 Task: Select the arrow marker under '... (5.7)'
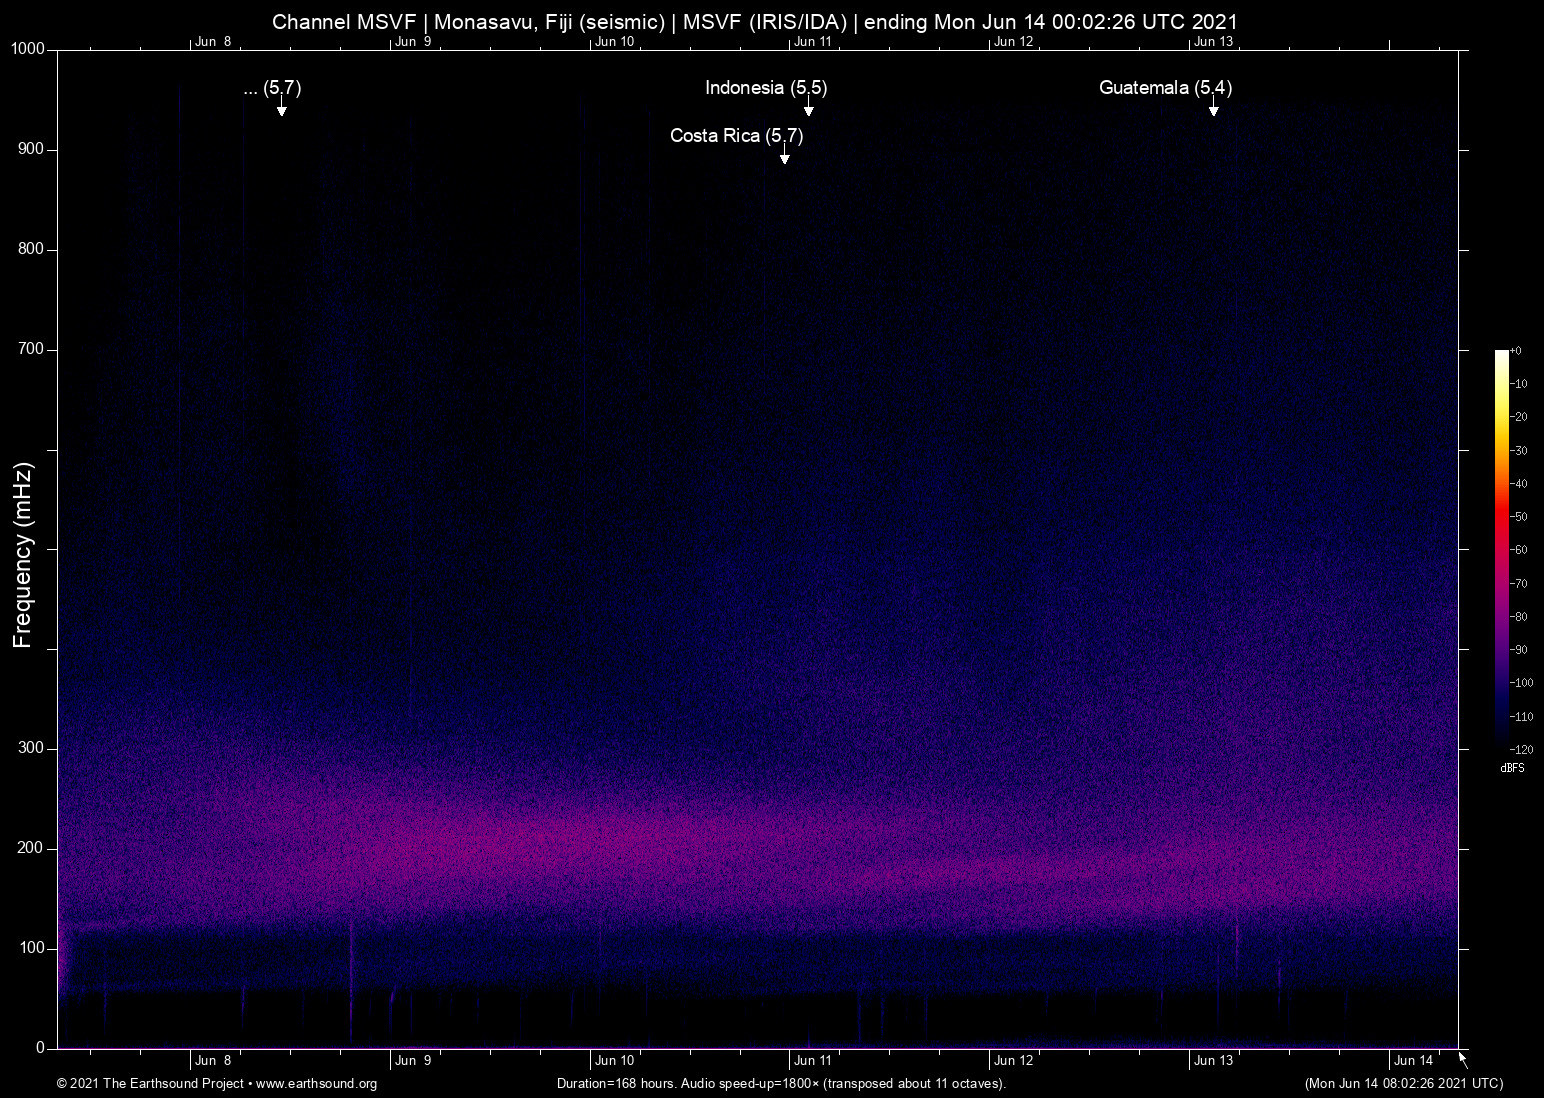282,108
